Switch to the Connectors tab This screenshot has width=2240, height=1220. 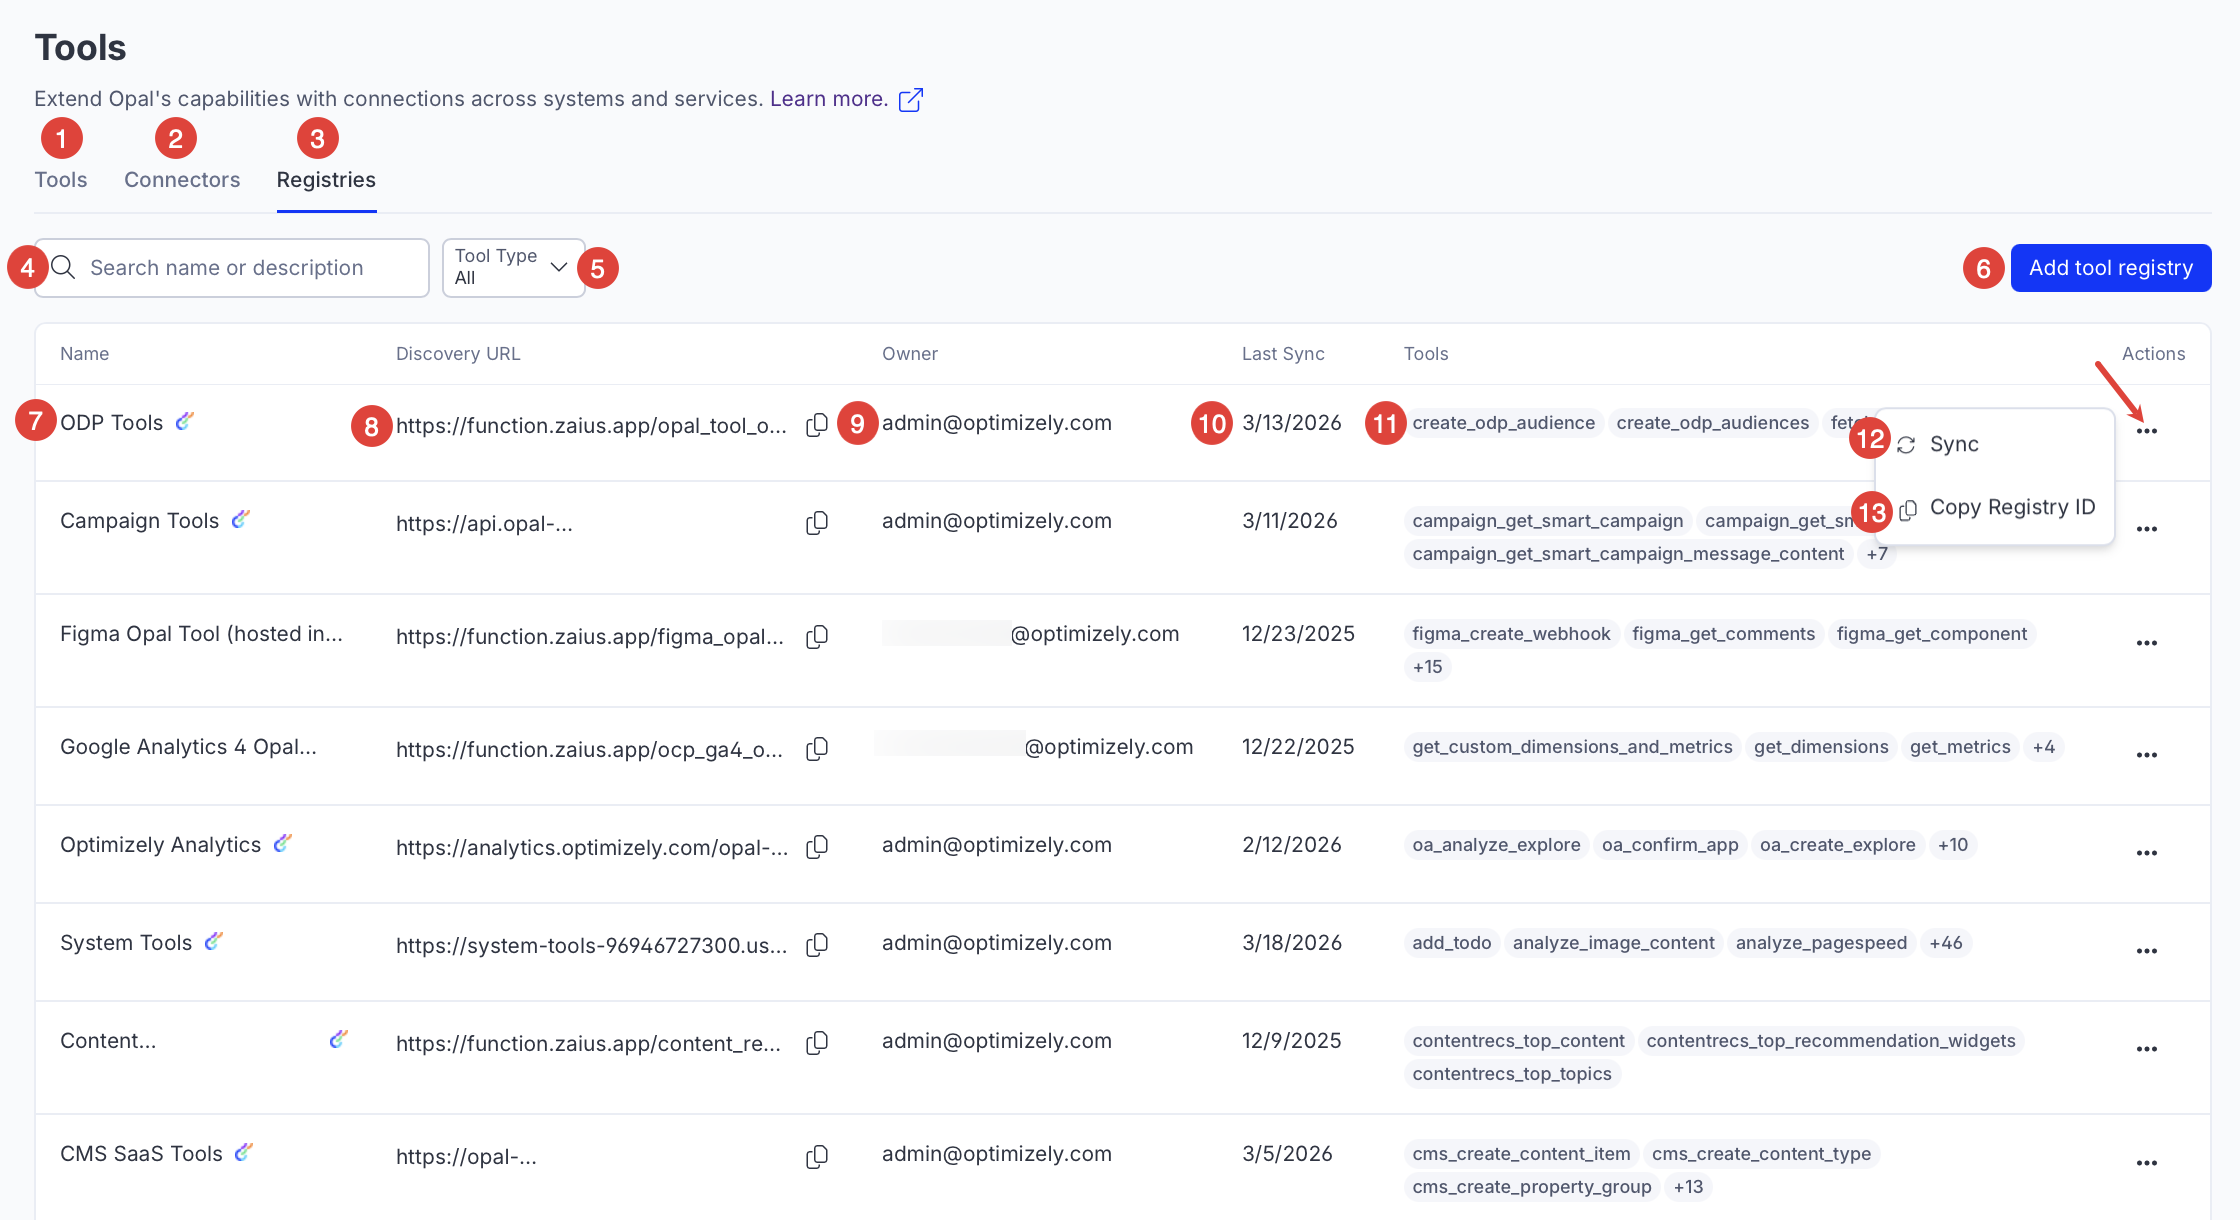pyautogui.click(x=182, y=180)
